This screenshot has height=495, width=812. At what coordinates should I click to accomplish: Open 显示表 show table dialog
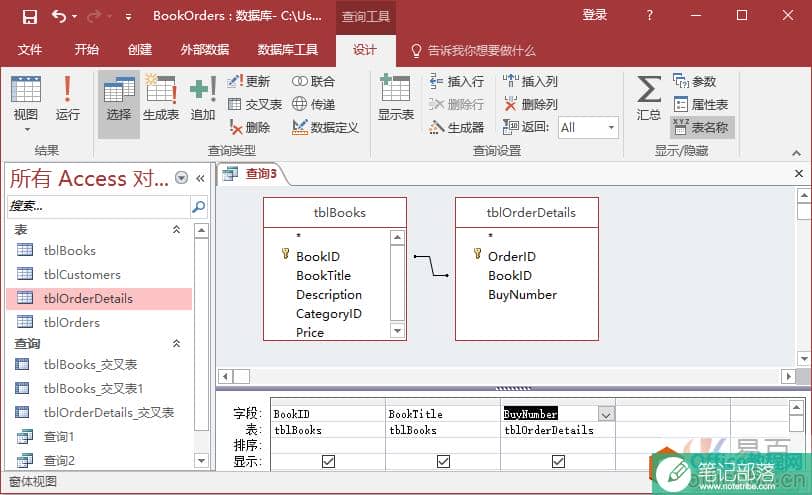tap(396, 98)
